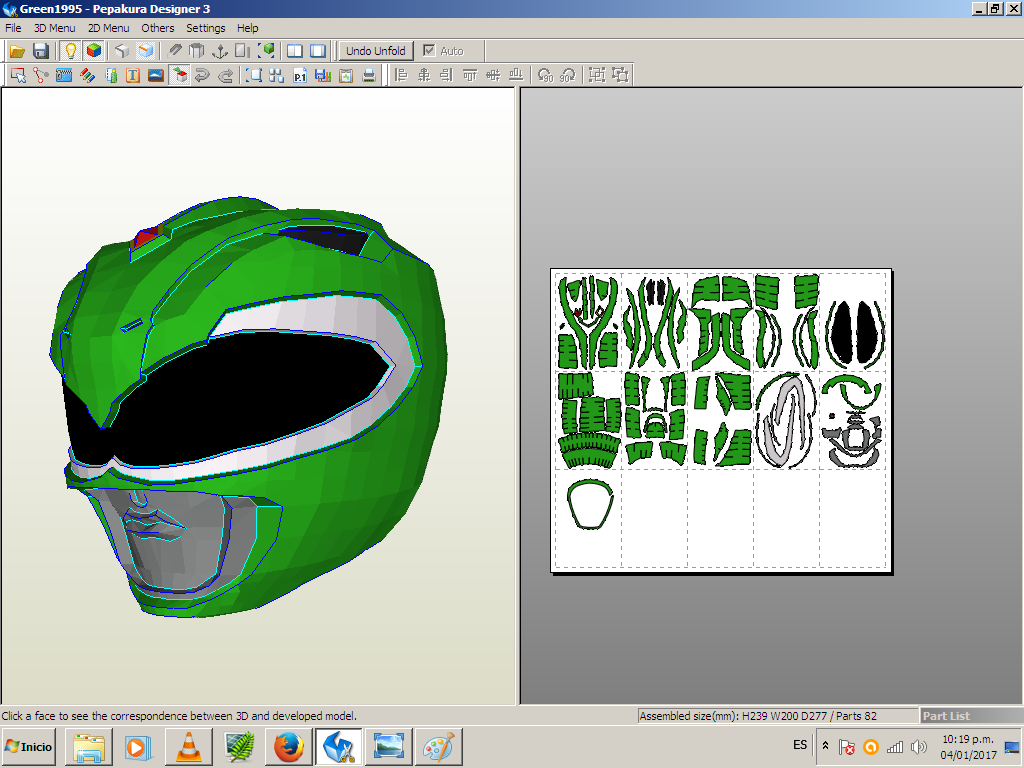Open the Help menu

(248, 28)
